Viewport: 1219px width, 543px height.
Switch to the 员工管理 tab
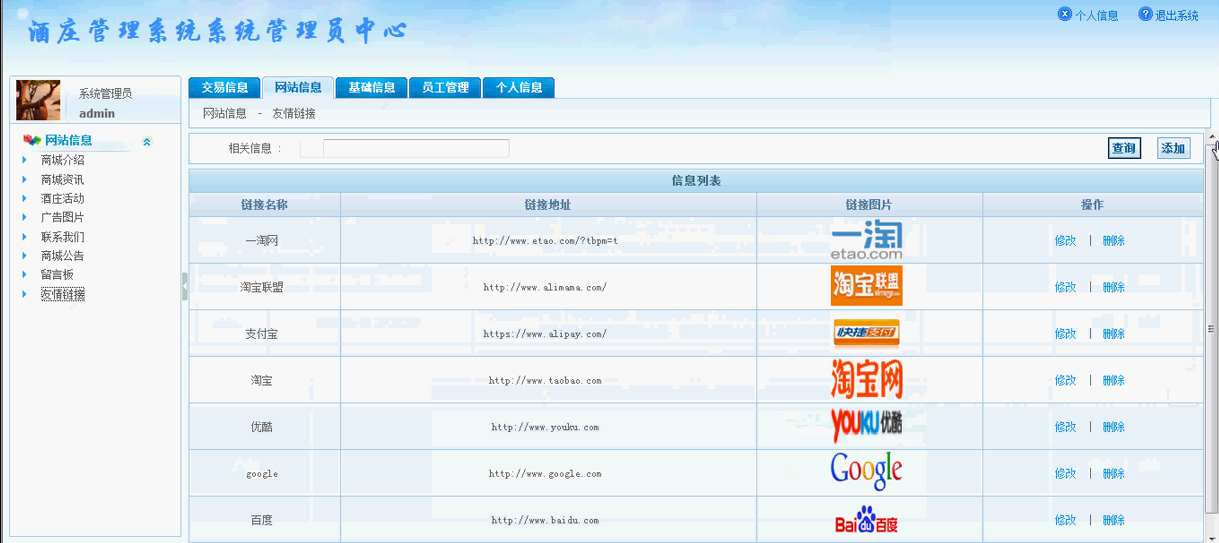click(x=445, y=87)
